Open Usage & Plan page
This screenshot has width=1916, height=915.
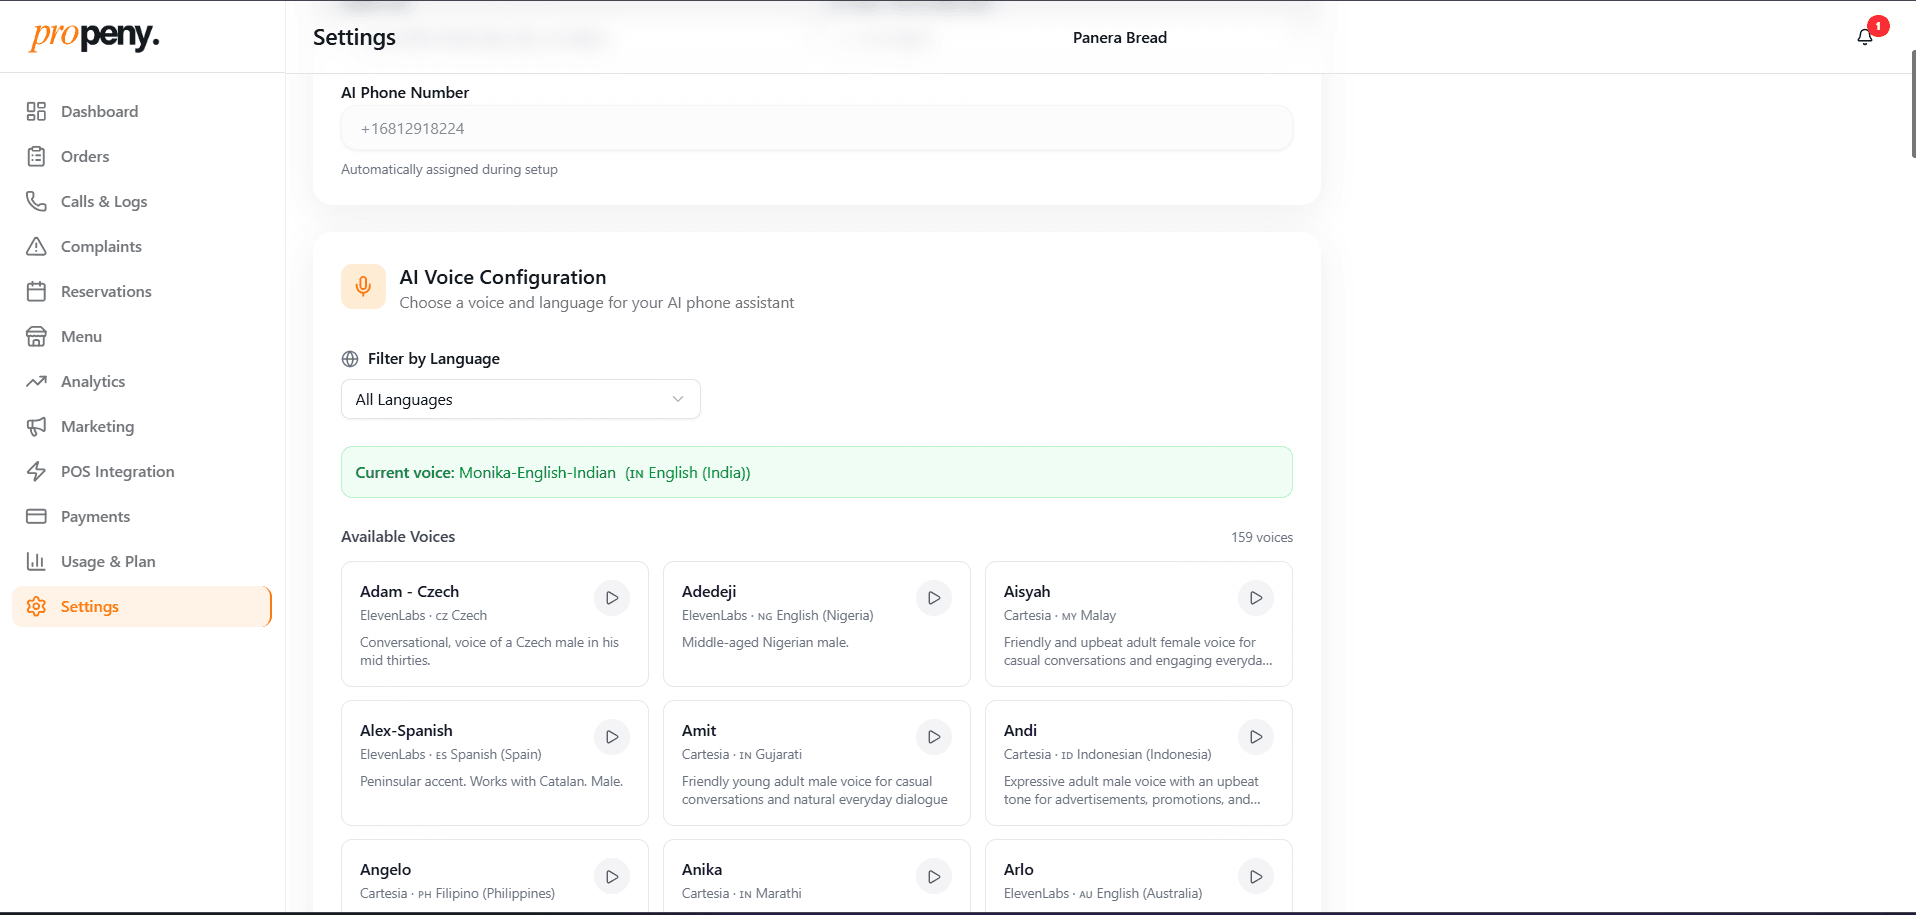(142, 561)
